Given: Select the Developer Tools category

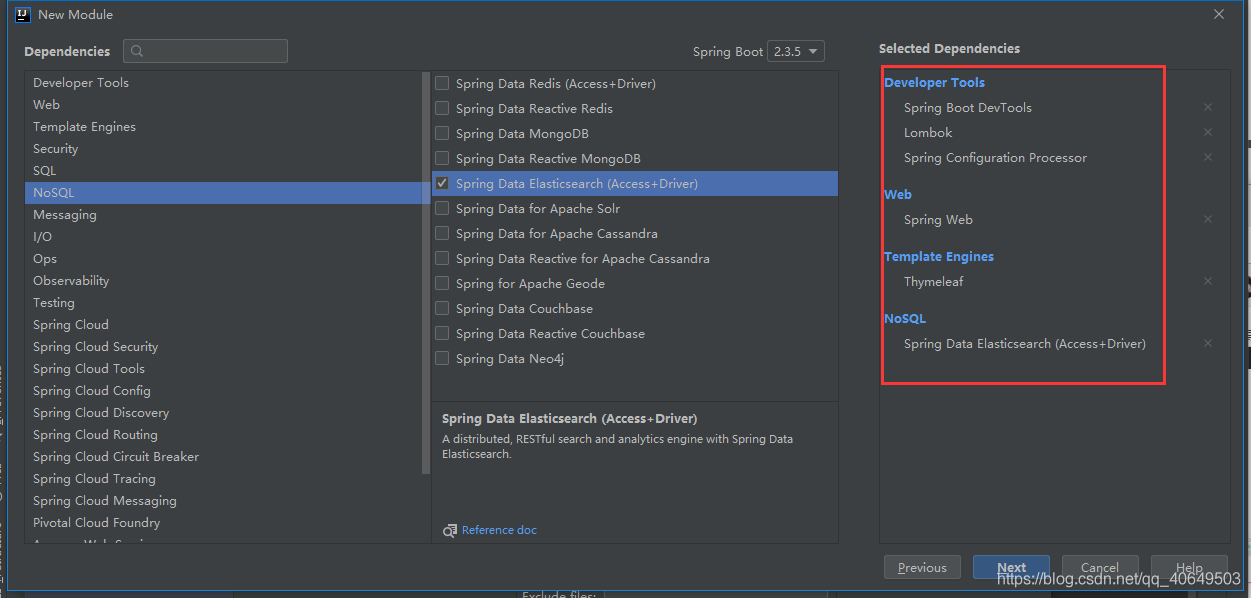Looking at the screenshot, I should [x=224, y=82].
